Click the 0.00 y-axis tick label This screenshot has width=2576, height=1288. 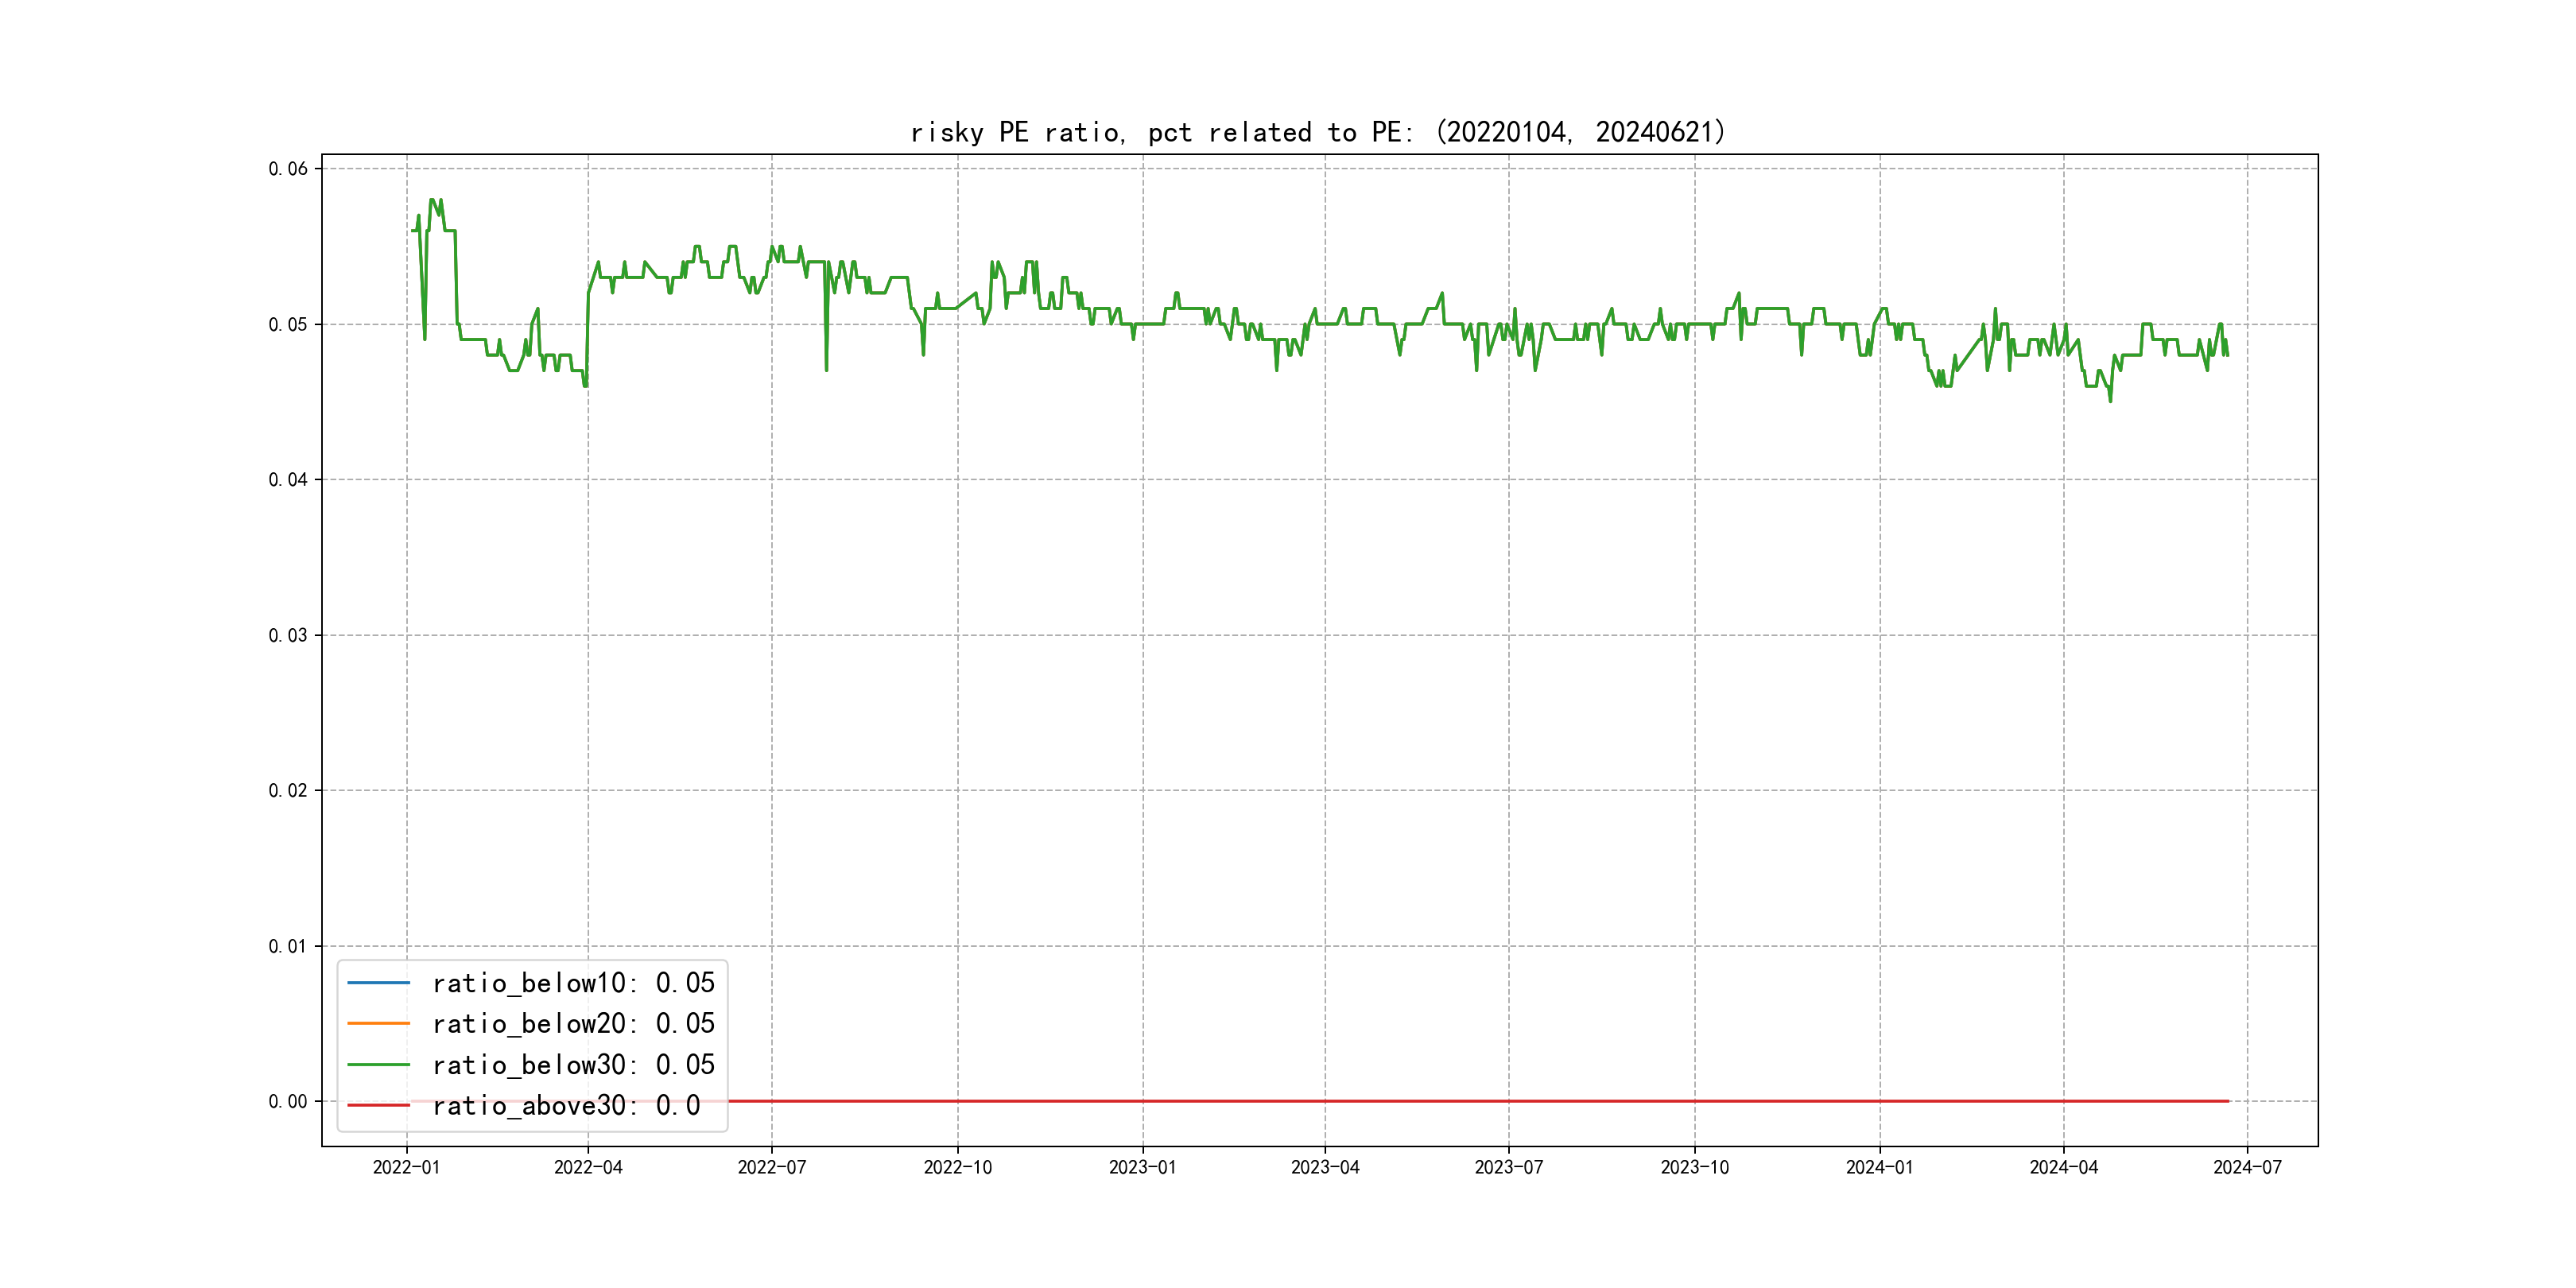tap(288, 1101)
